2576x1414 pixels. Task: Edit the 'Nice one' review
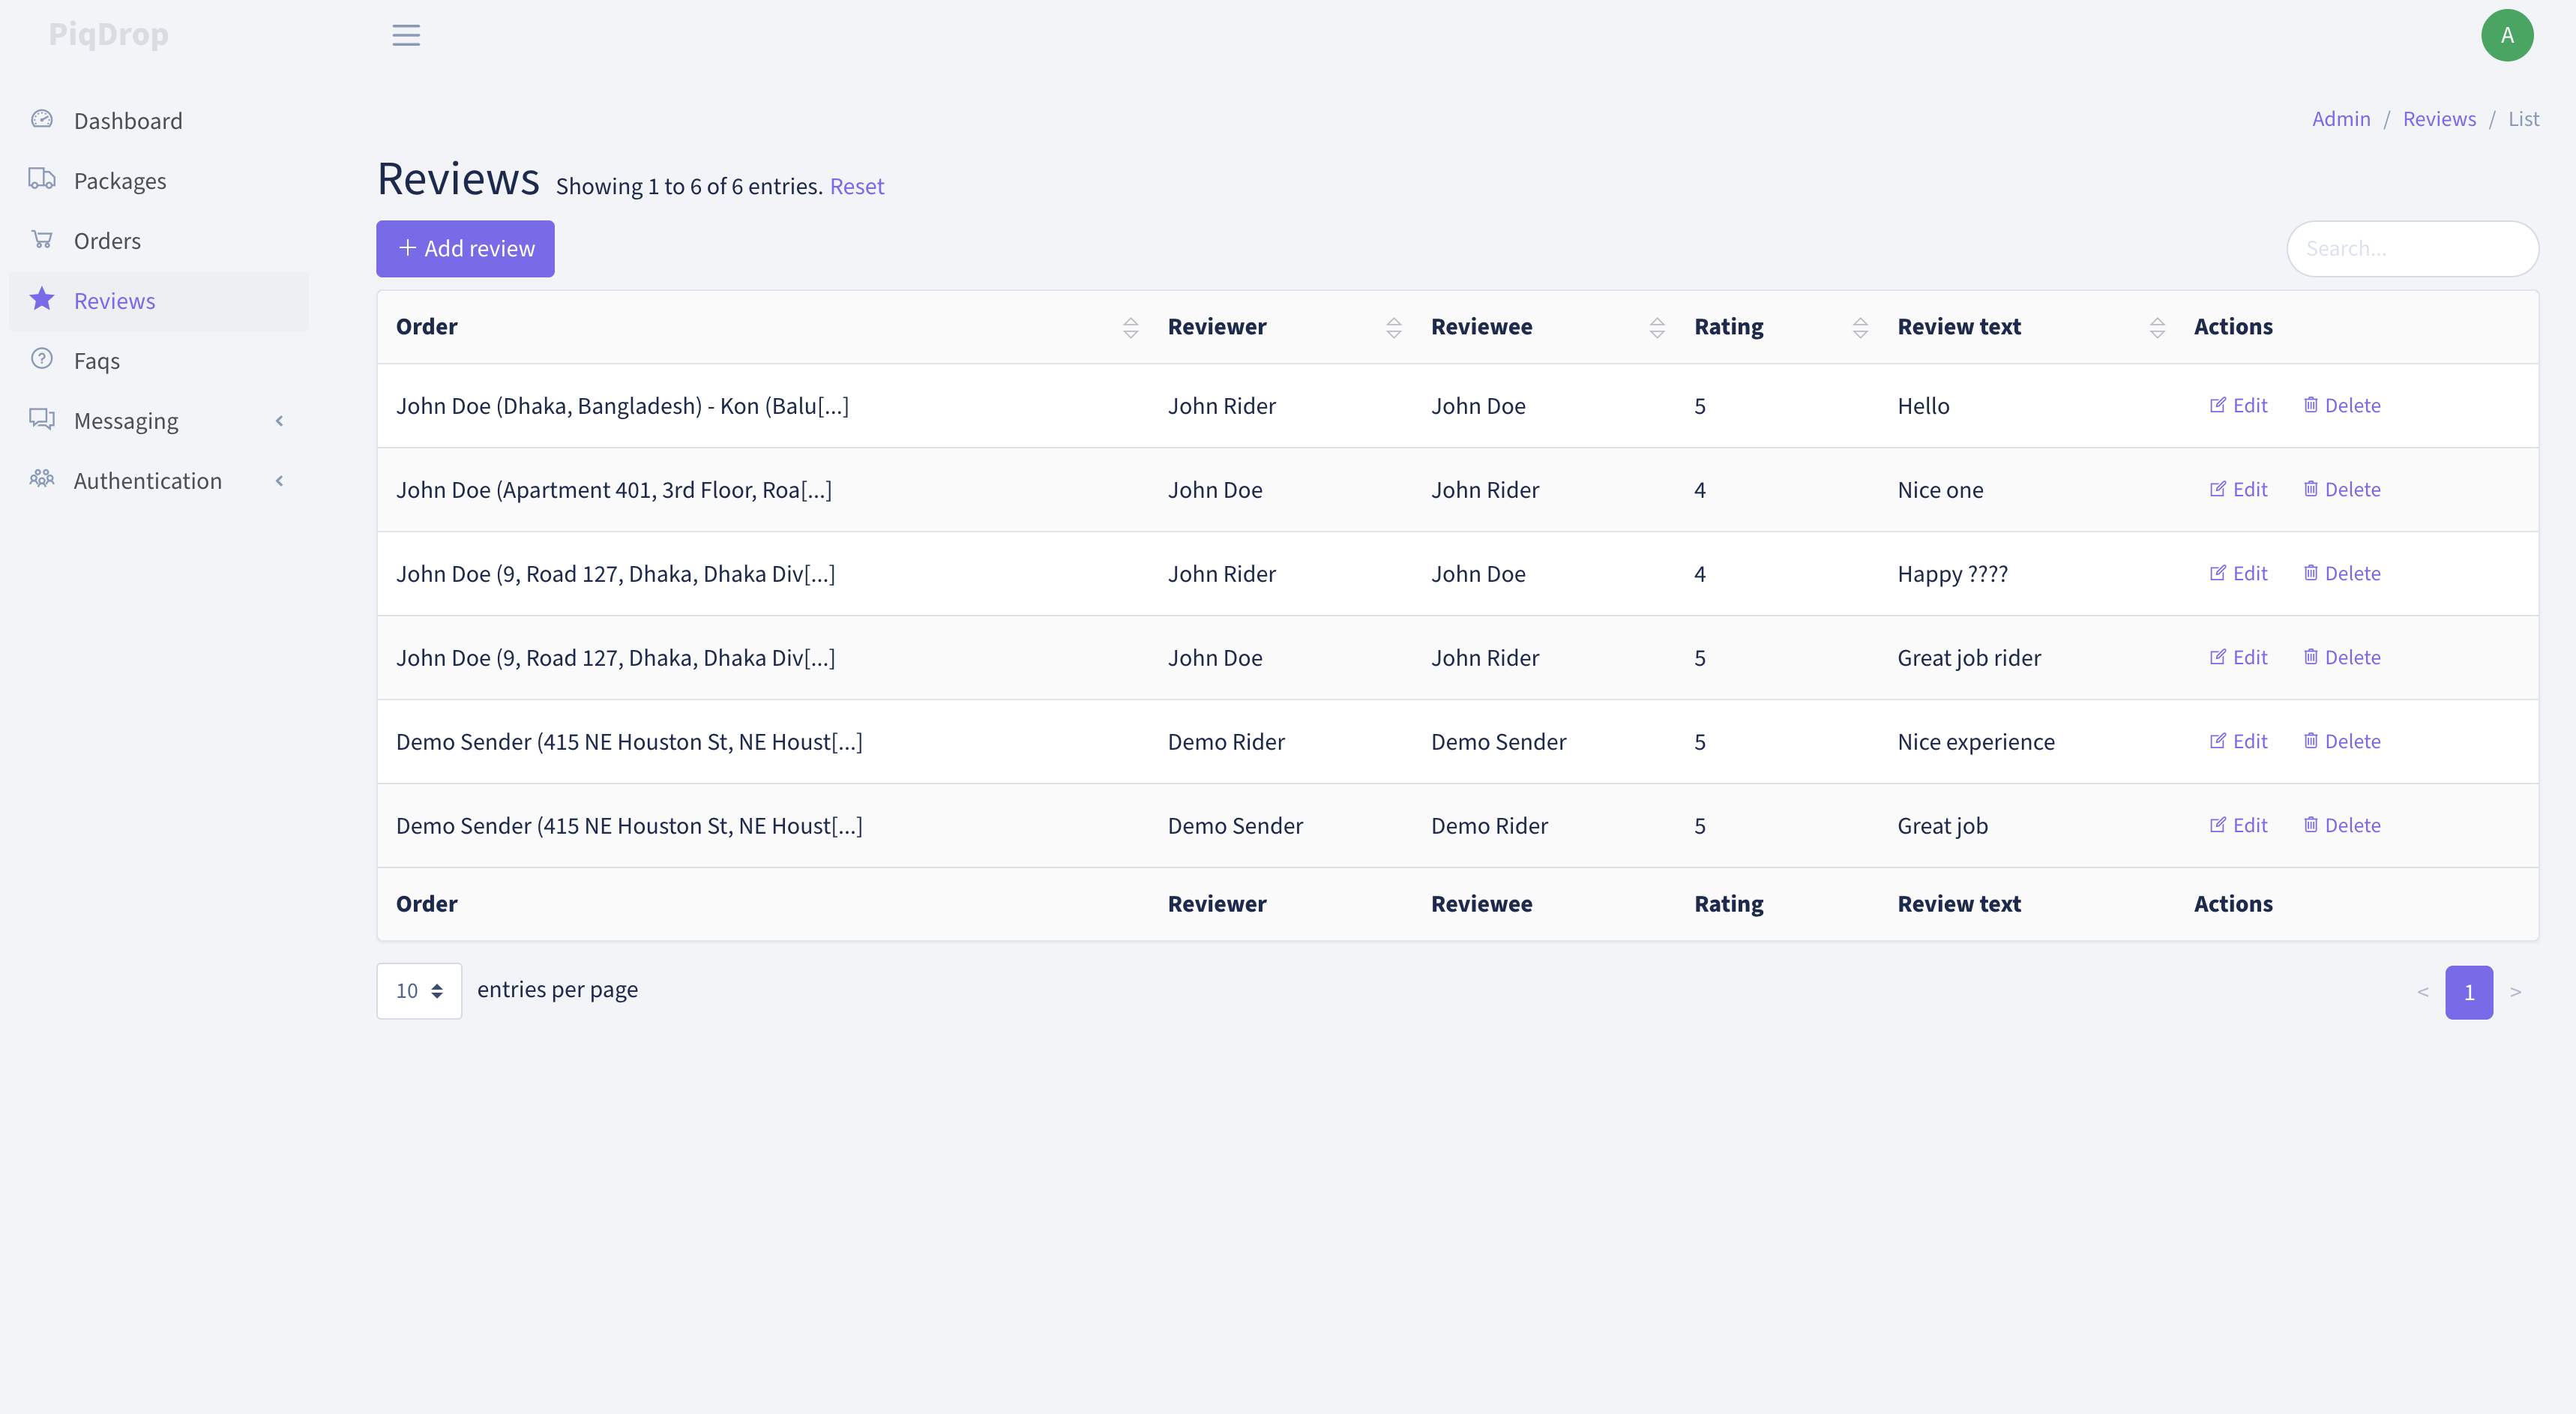pyautogui.click(x=2238, y=489)
